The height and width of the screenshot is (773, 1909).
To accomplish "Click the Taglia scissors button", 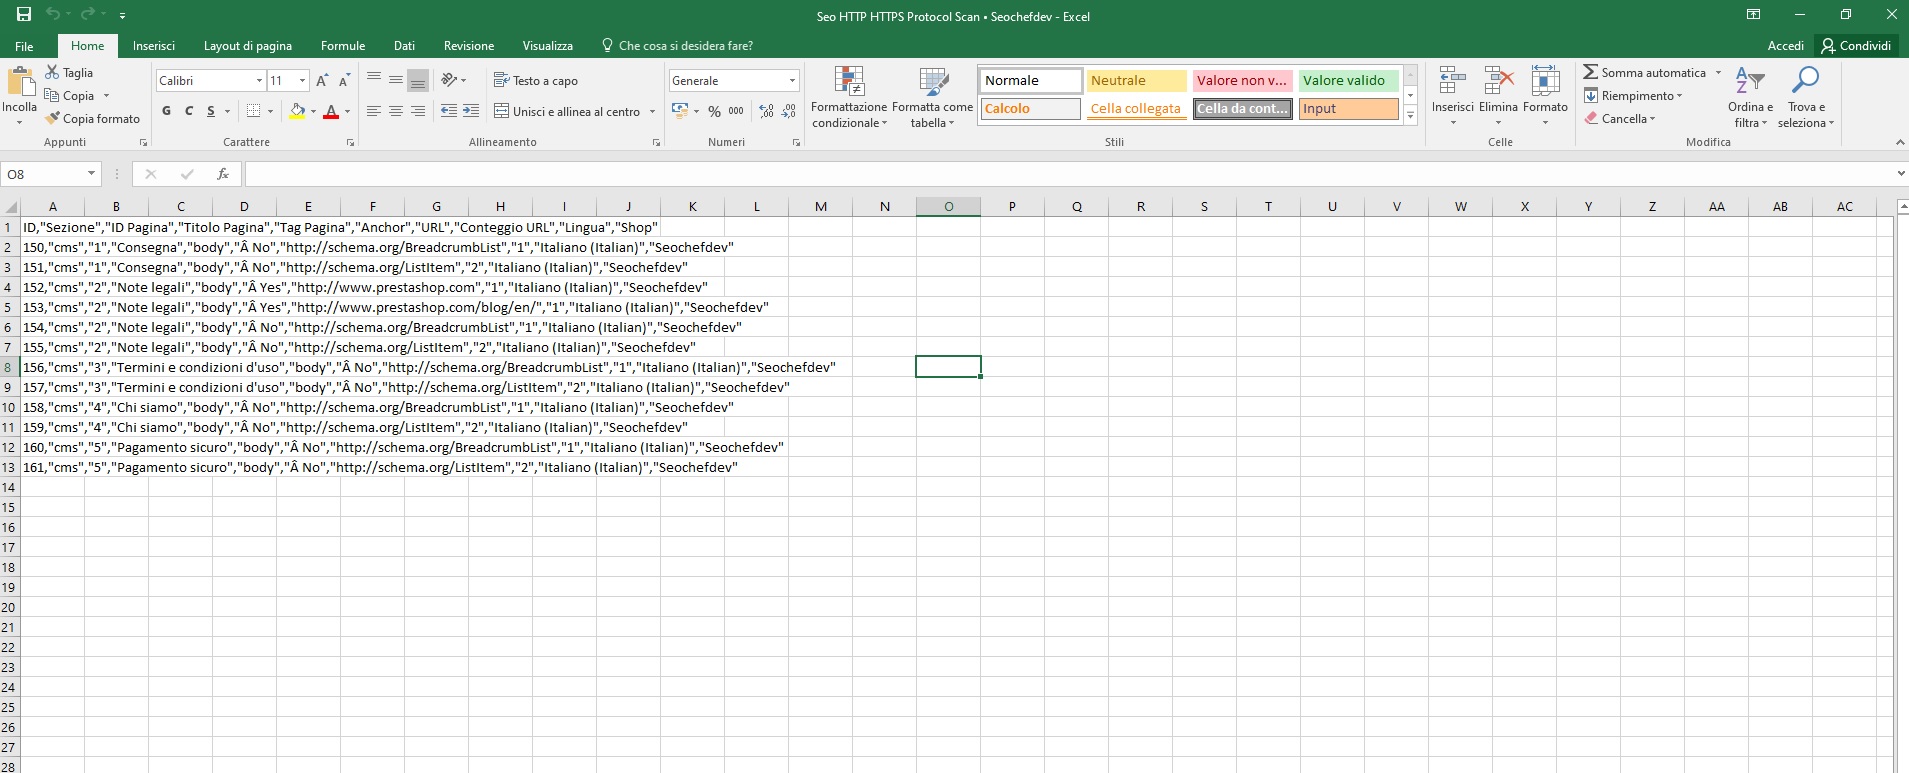I will coord(69,73).
